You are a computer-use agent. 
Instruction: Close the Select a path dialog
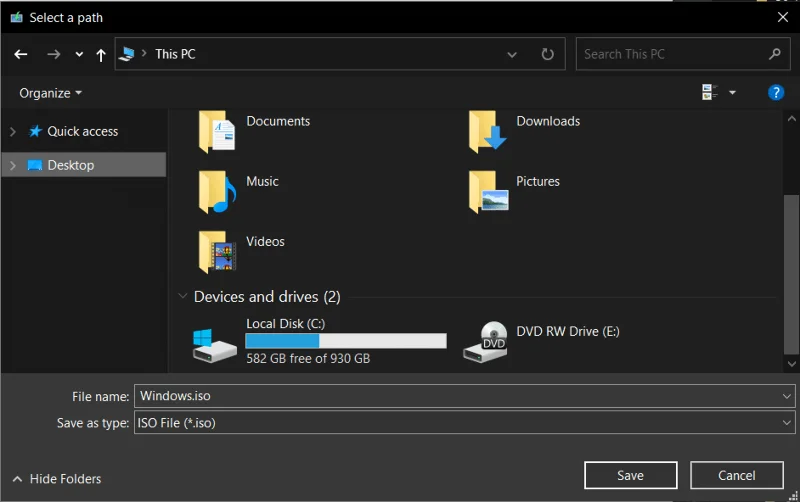pyautogui.click(x=783, y=17)
